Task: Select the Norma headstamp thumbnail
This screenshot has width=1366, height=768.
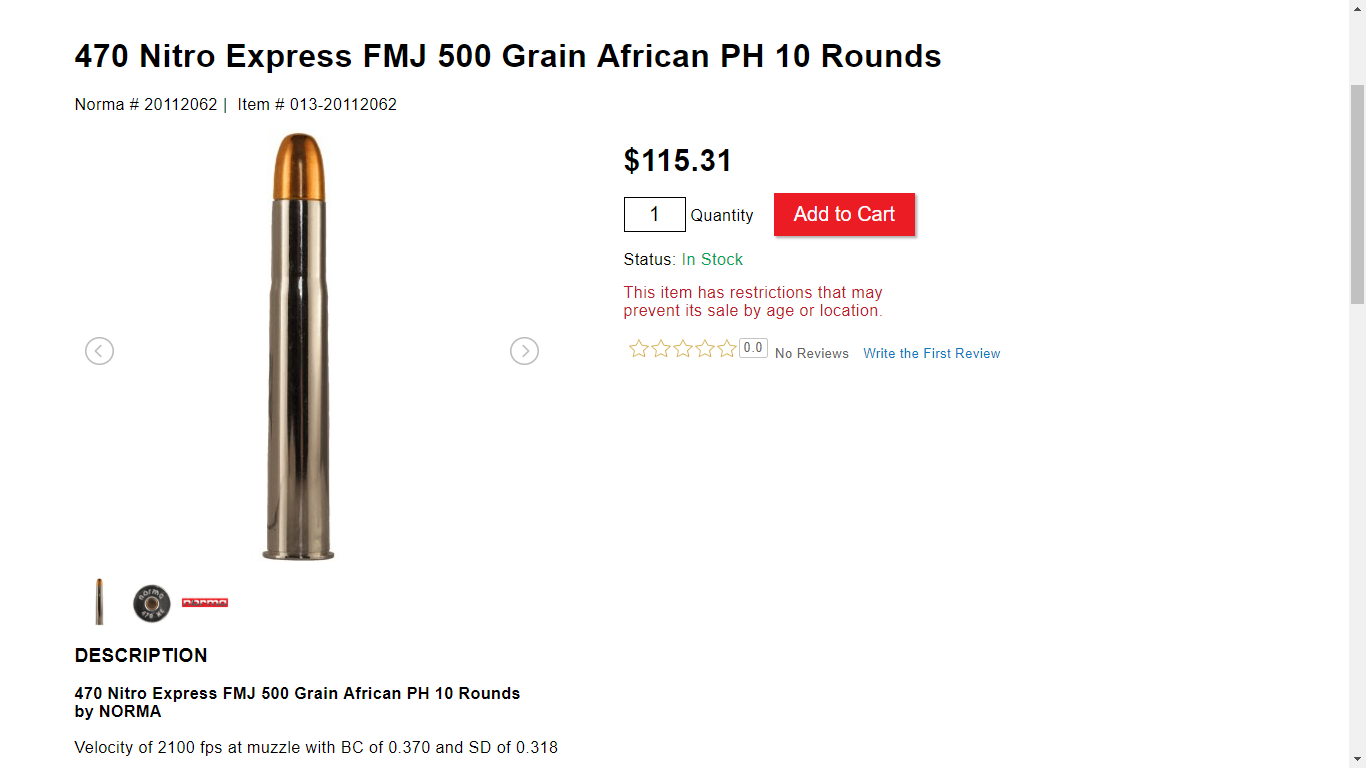Action: (152, 603)
